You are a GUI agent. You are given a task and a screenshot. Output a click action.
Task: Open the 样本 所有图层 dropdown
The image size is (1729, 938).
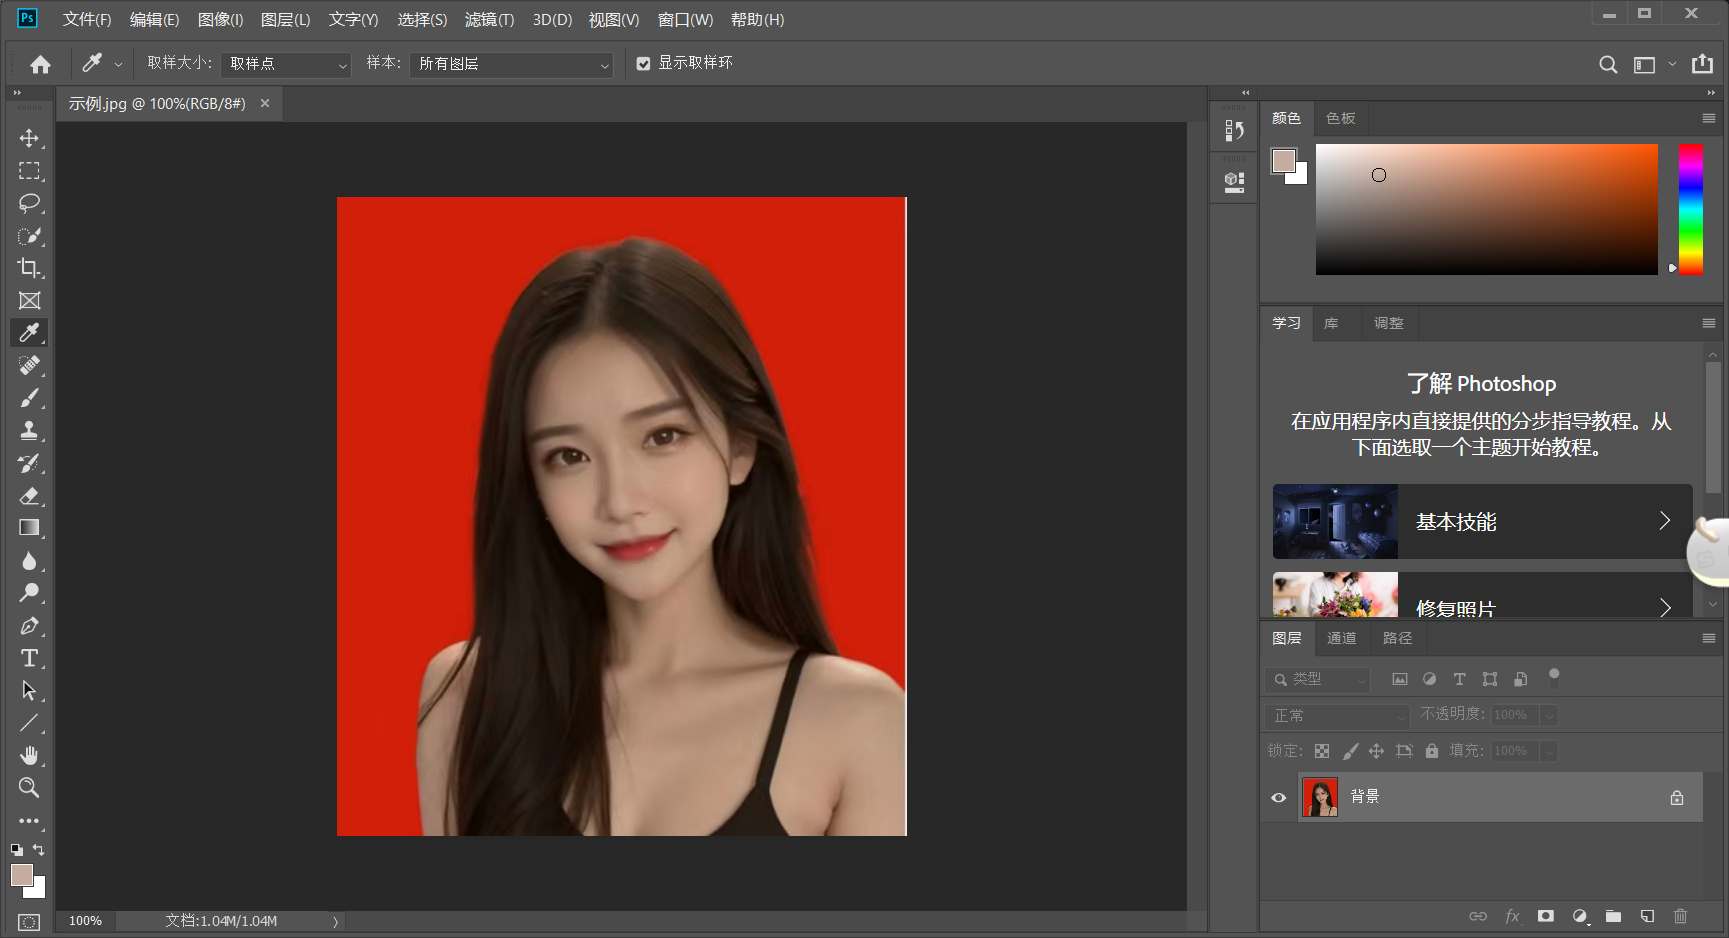tap(511, 64)
